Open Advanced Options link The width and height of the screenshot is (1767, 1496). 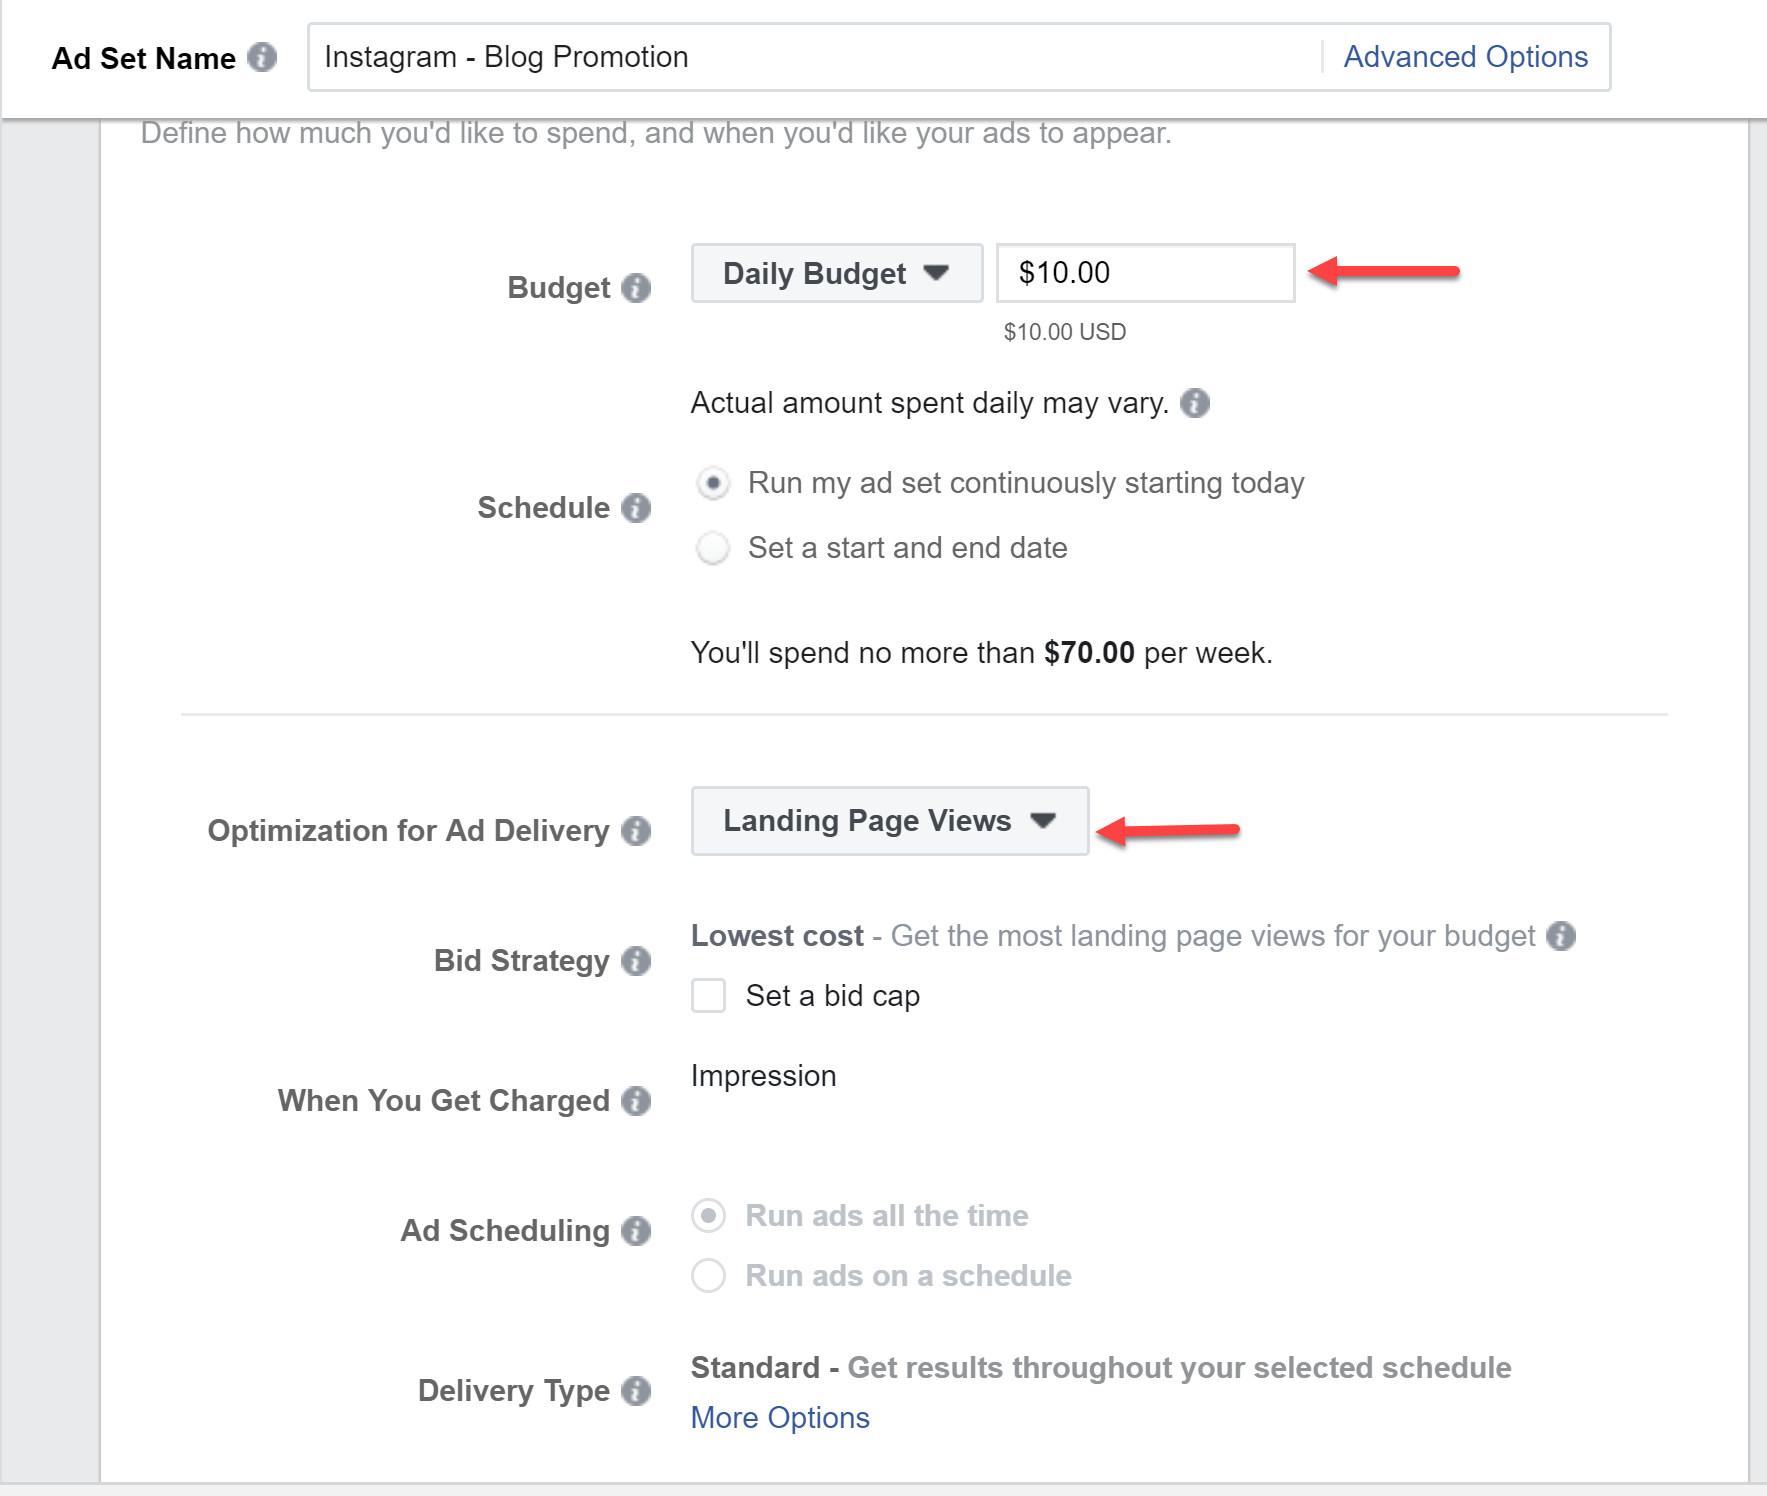pos(1465,57)
